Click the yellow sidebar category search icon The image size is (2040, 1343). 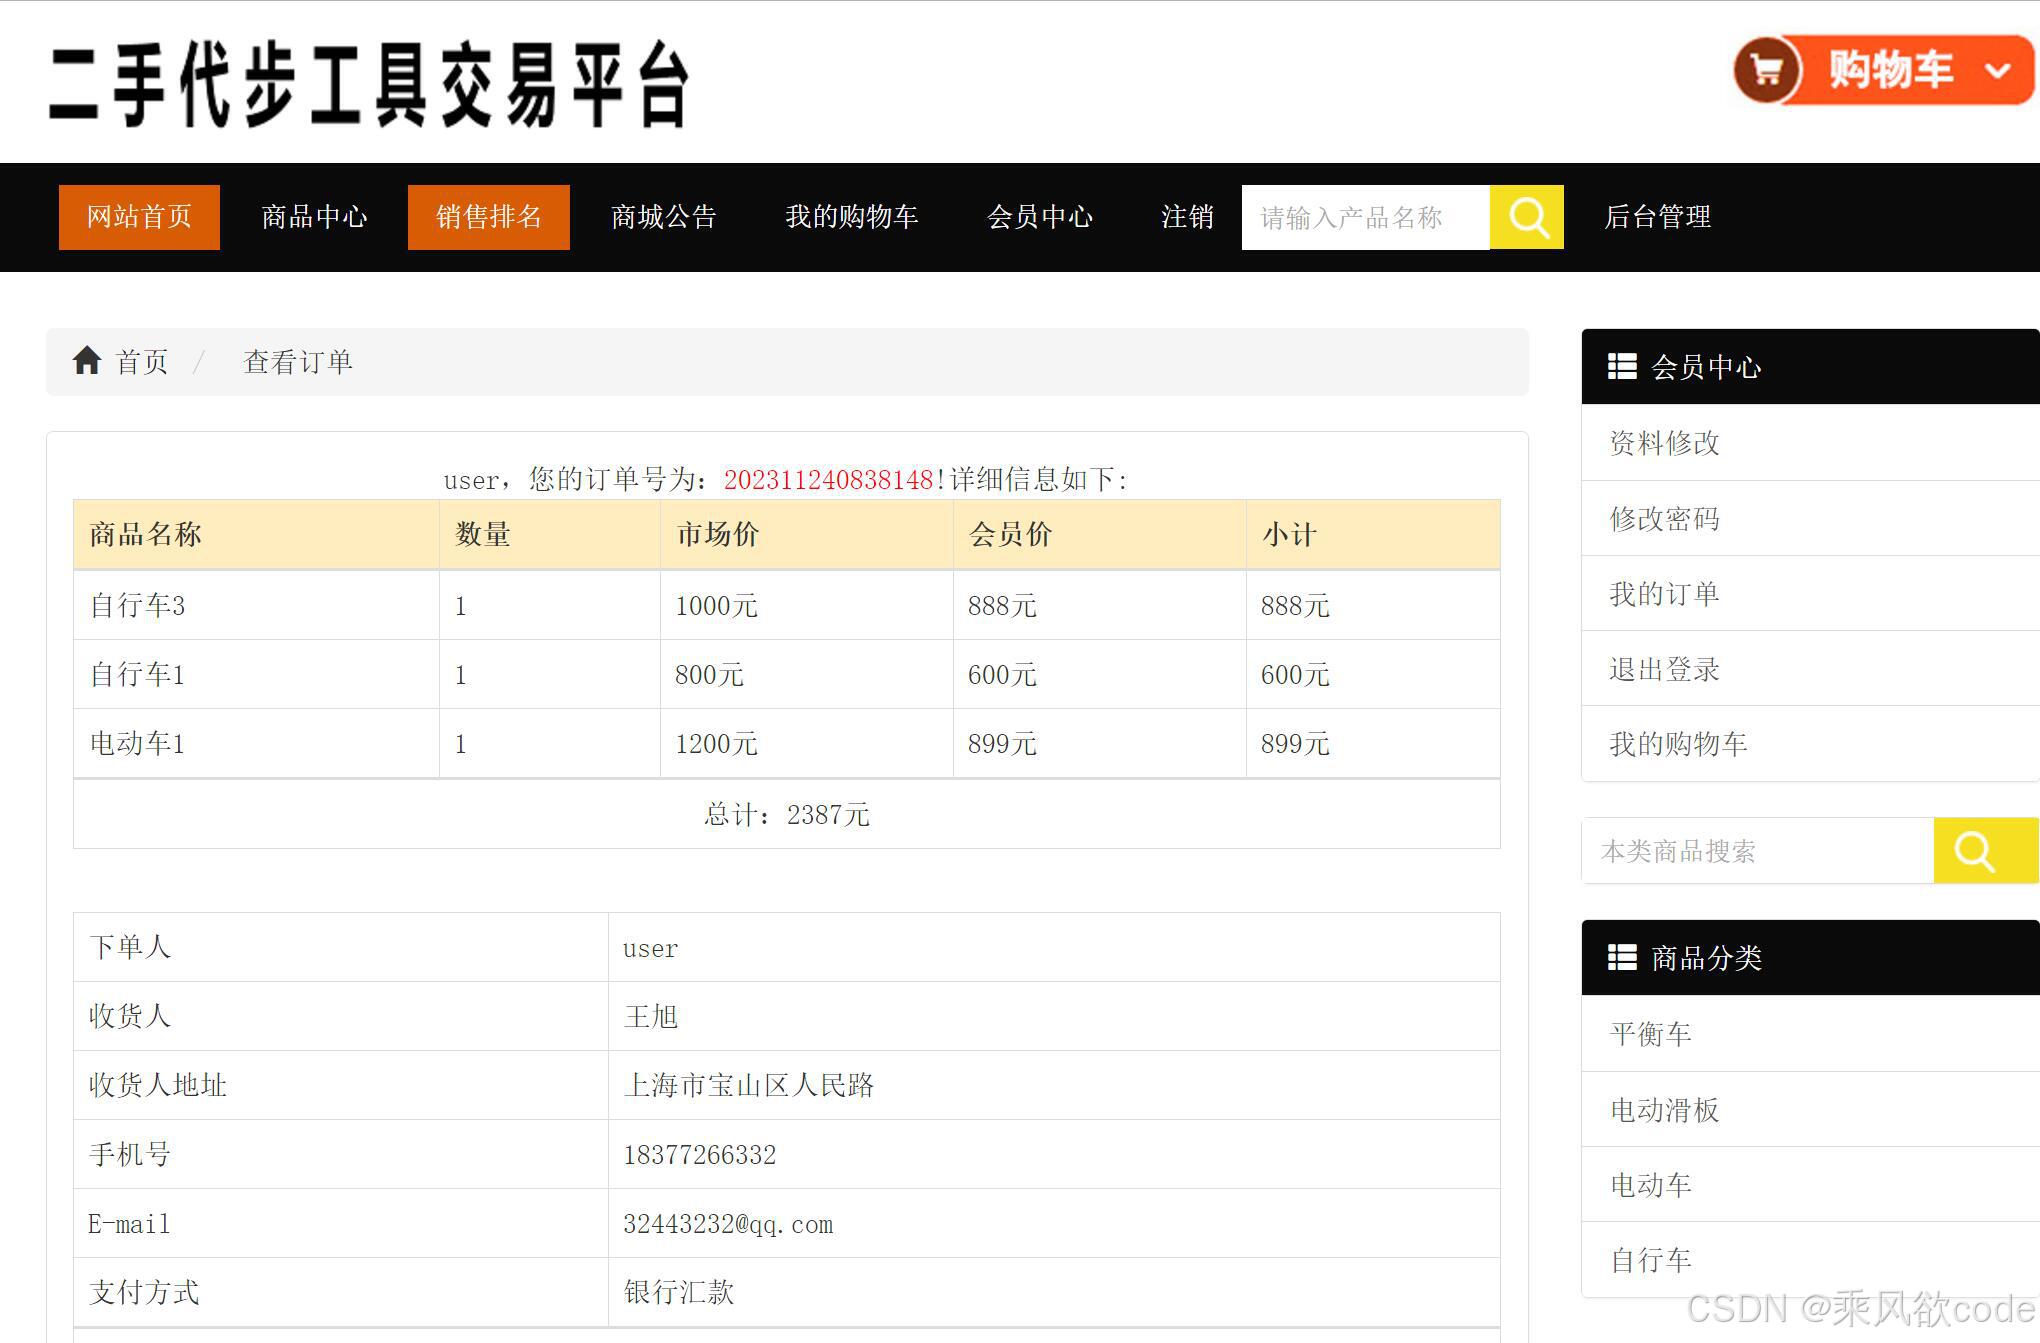pyautogui.click(x=1975, y=851)
